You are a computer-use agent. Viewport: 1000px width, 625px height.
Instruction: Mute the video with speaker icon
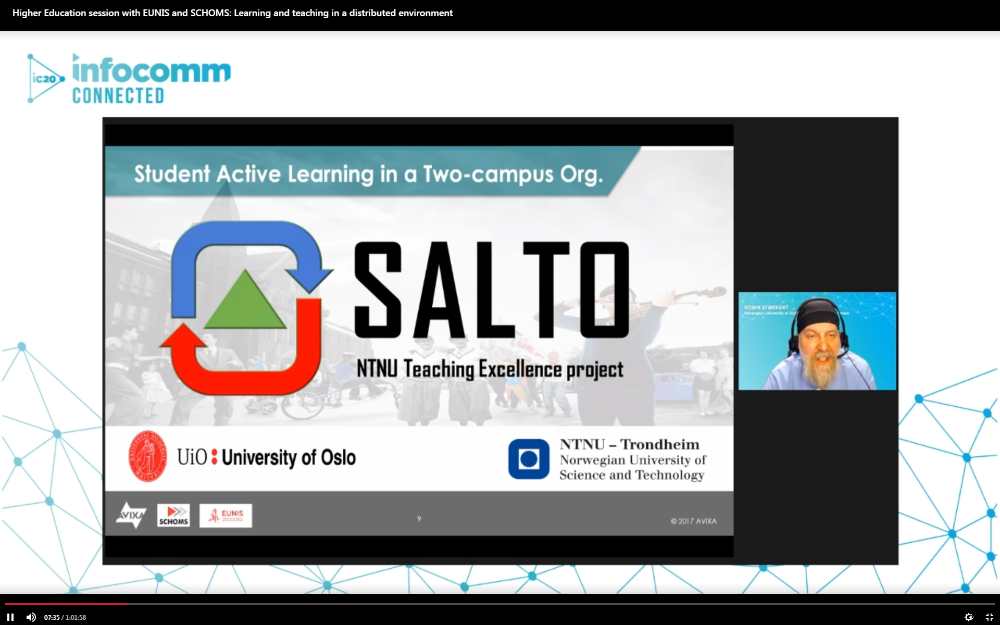(x=30, y=617)
